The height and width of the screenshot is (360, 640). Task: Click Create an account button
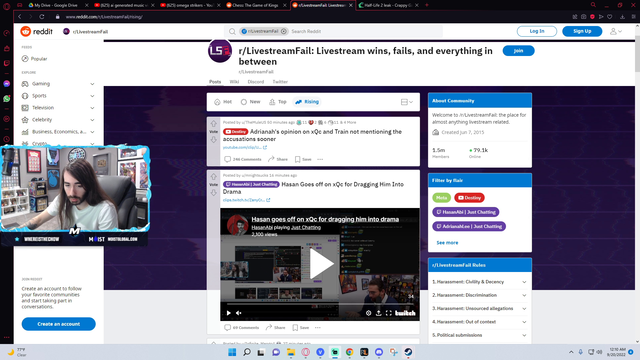pyautogui.click(x=58, y=324)
